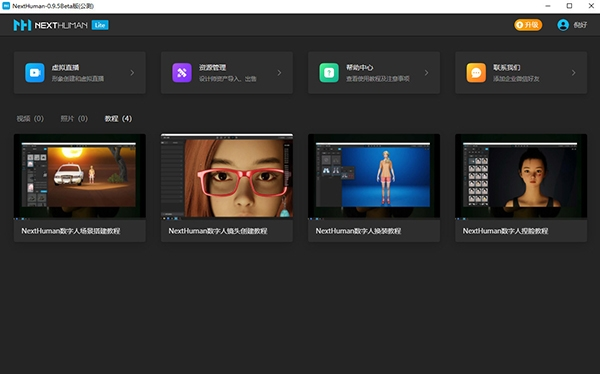The image size is (600, 374).
Task: Select the 教程 (4) tab
Action: click(118, 119)
